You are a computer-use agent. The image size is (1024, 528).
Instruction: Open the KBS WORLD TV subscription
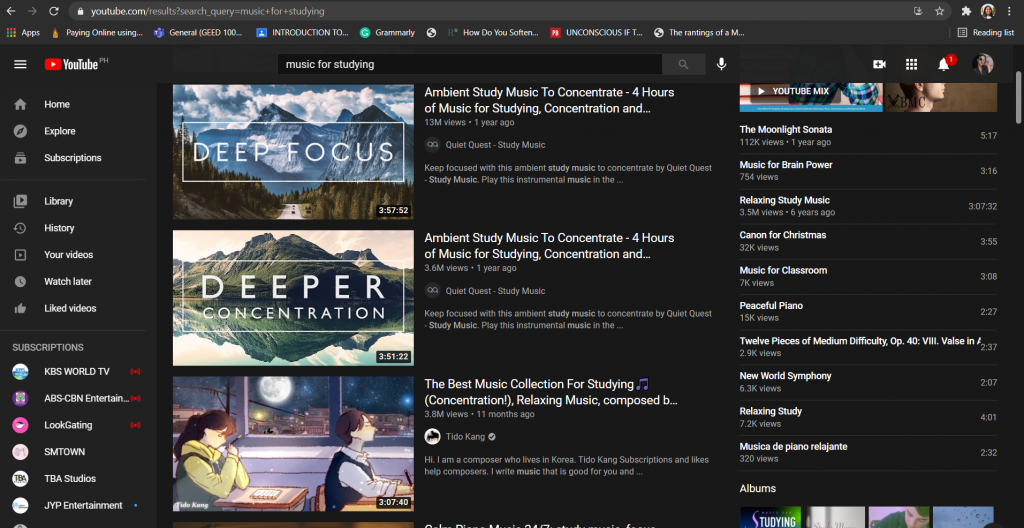click(78, 372)
